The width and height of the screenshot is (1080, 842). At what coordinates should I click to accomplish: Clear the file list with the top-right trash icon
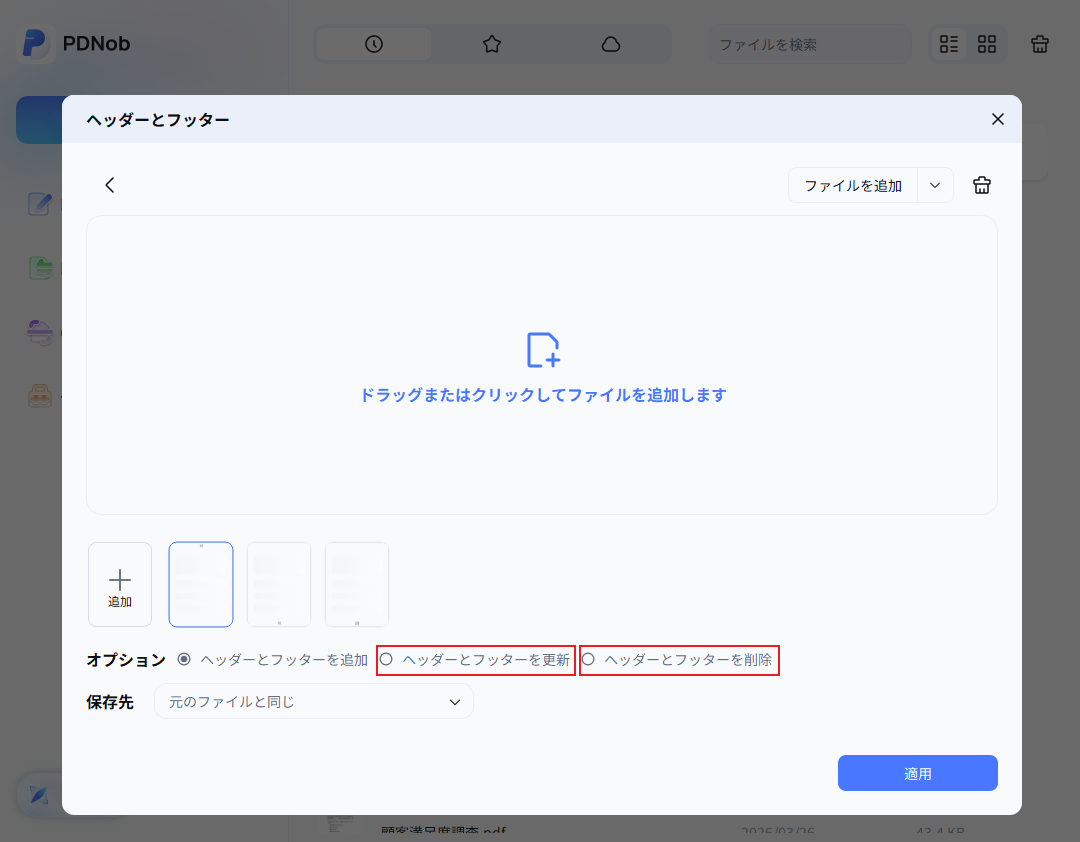click(x=1039, y=44)
